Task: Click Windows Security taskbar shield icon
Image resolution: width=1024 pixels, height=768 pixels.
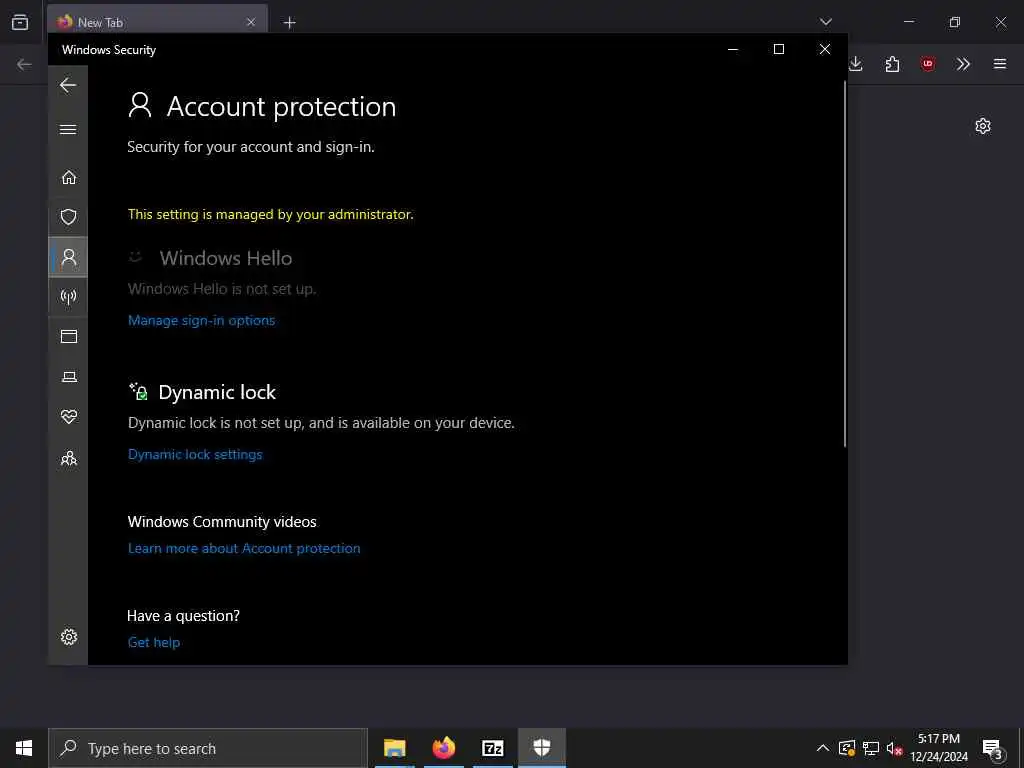Action: click(x=541, y=748)
